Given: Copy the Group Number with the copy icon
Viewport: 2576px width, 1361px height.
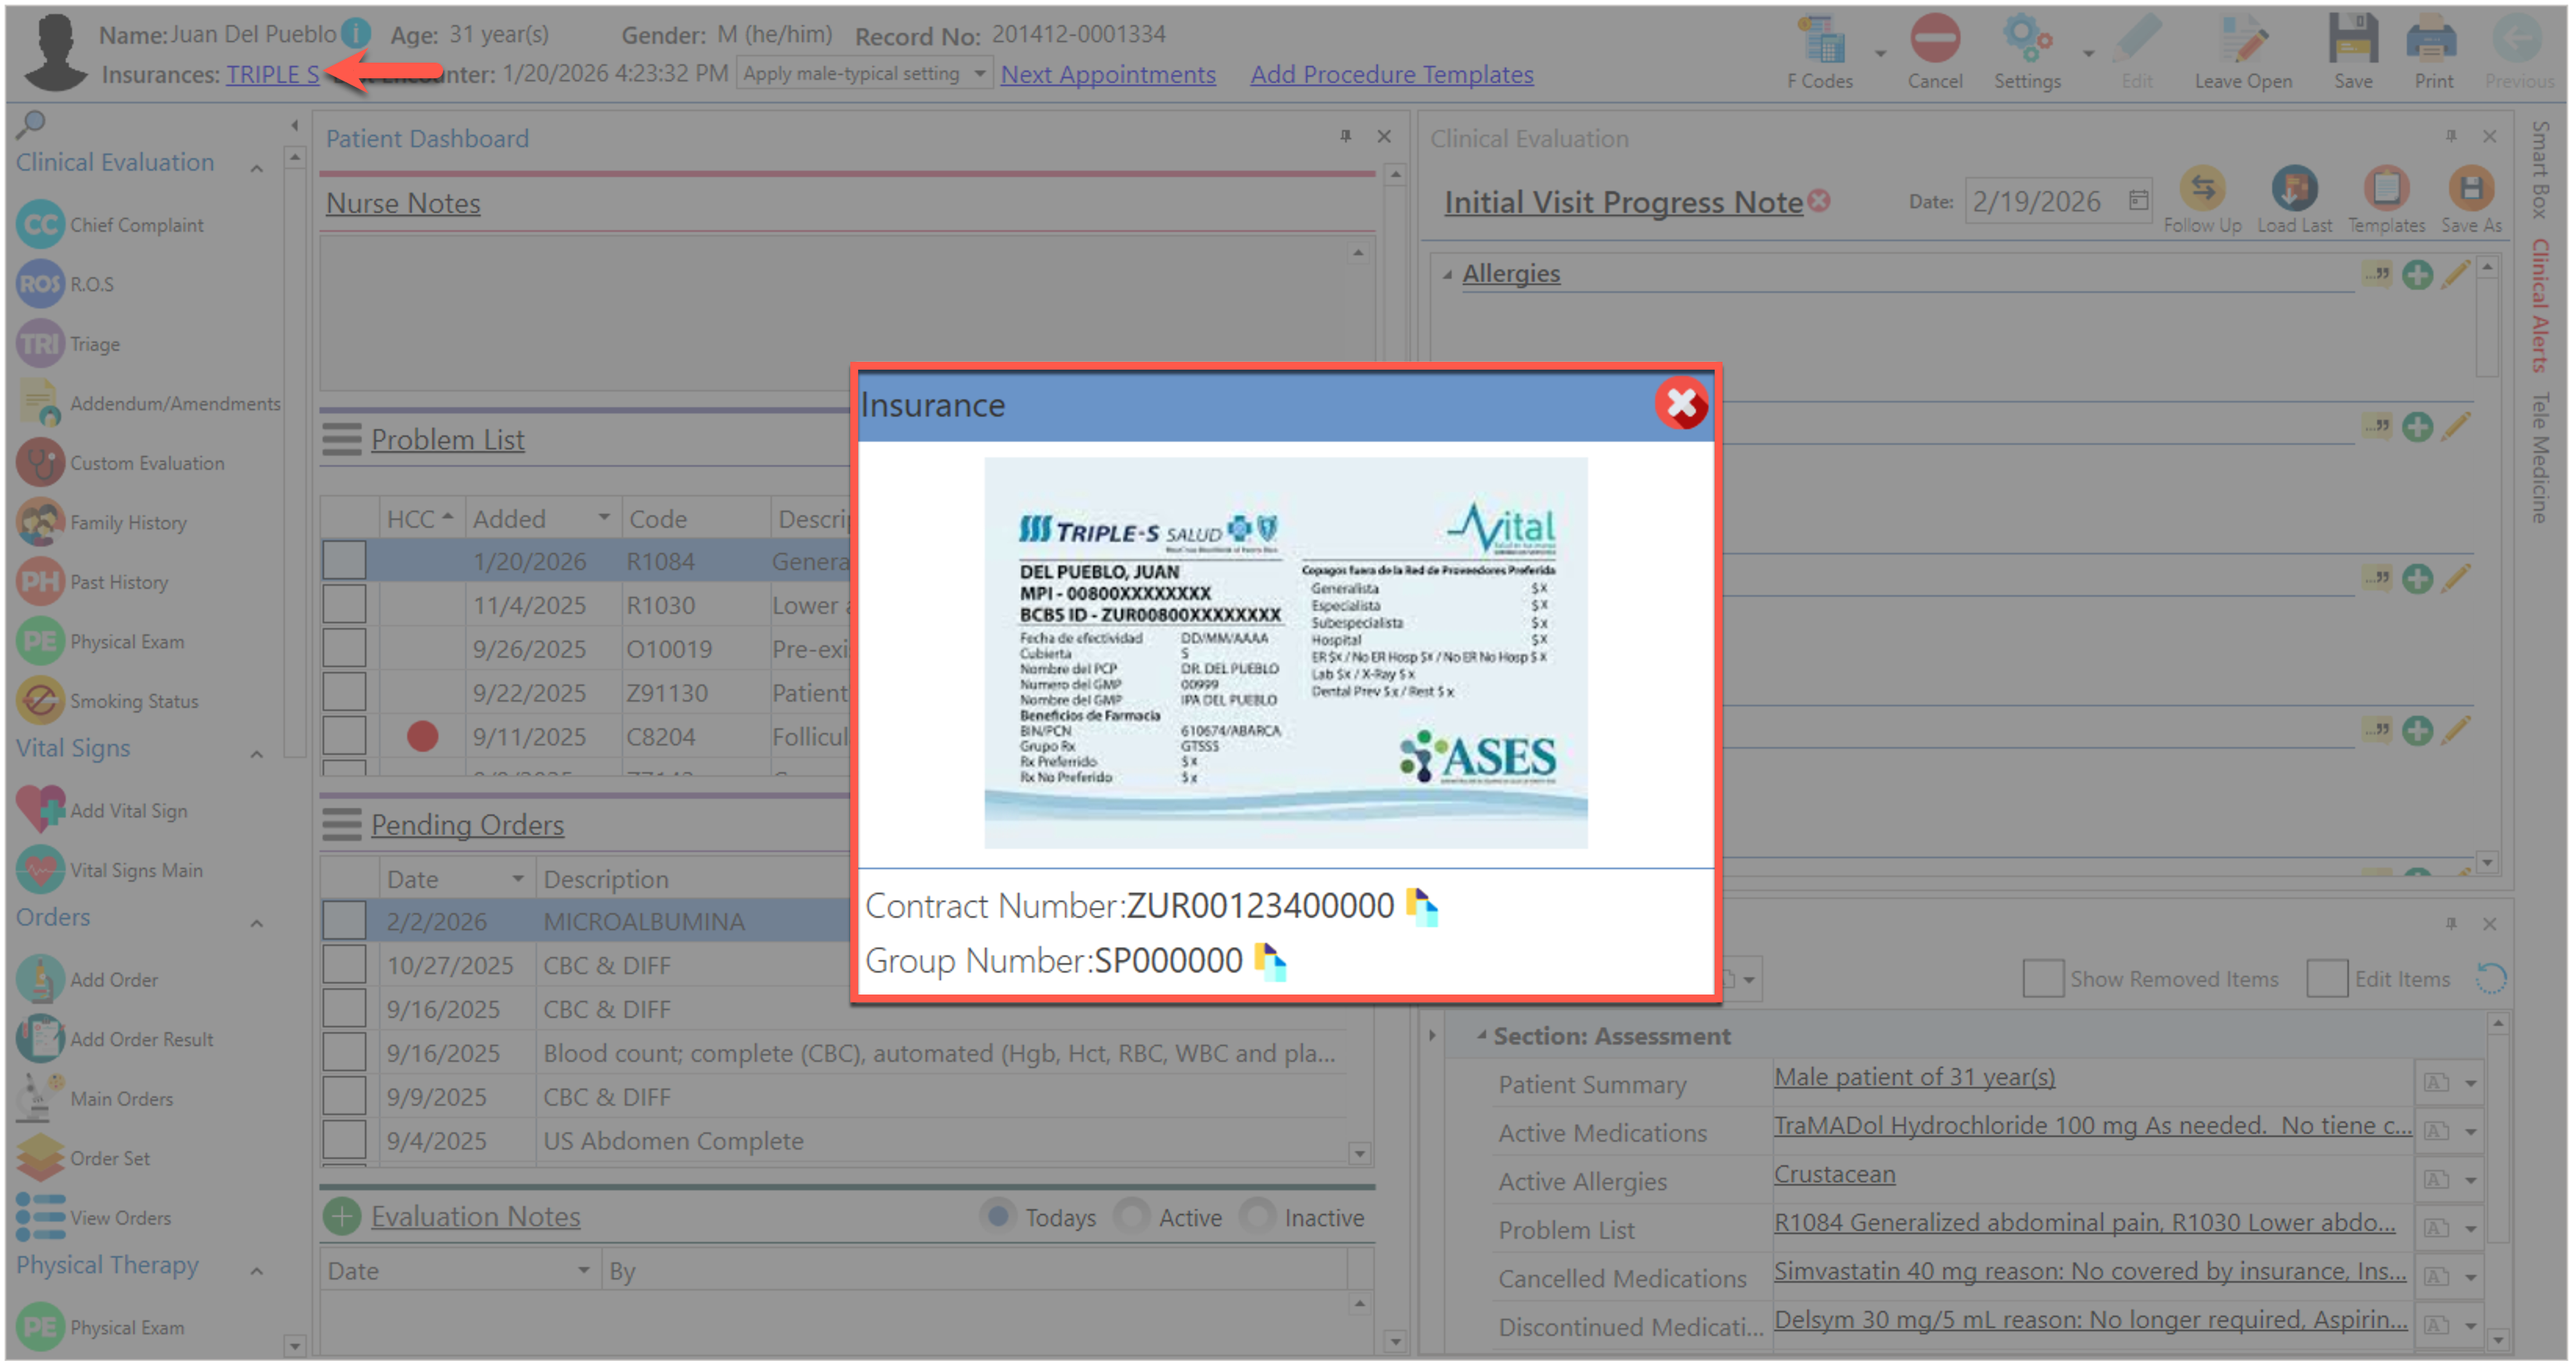Looking at the screenshot, I should [1269, 961].
